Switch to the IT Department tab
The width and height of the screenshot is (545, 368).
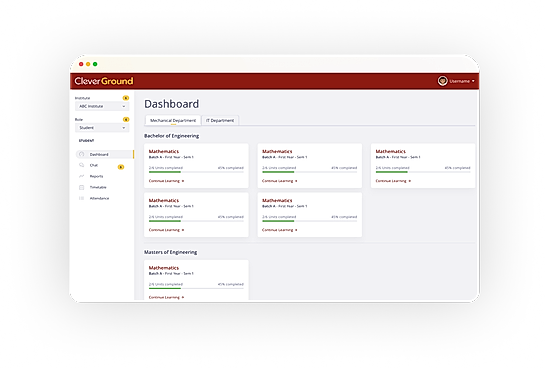220,120
